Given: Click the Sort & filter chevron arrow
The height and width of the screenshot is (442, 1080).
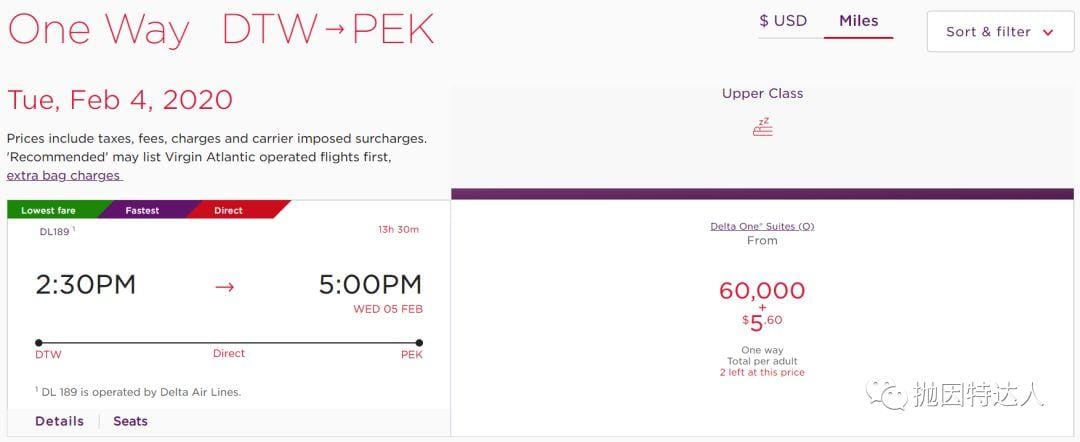Looking at the screenshot, I should click(x=1048, y=32).
